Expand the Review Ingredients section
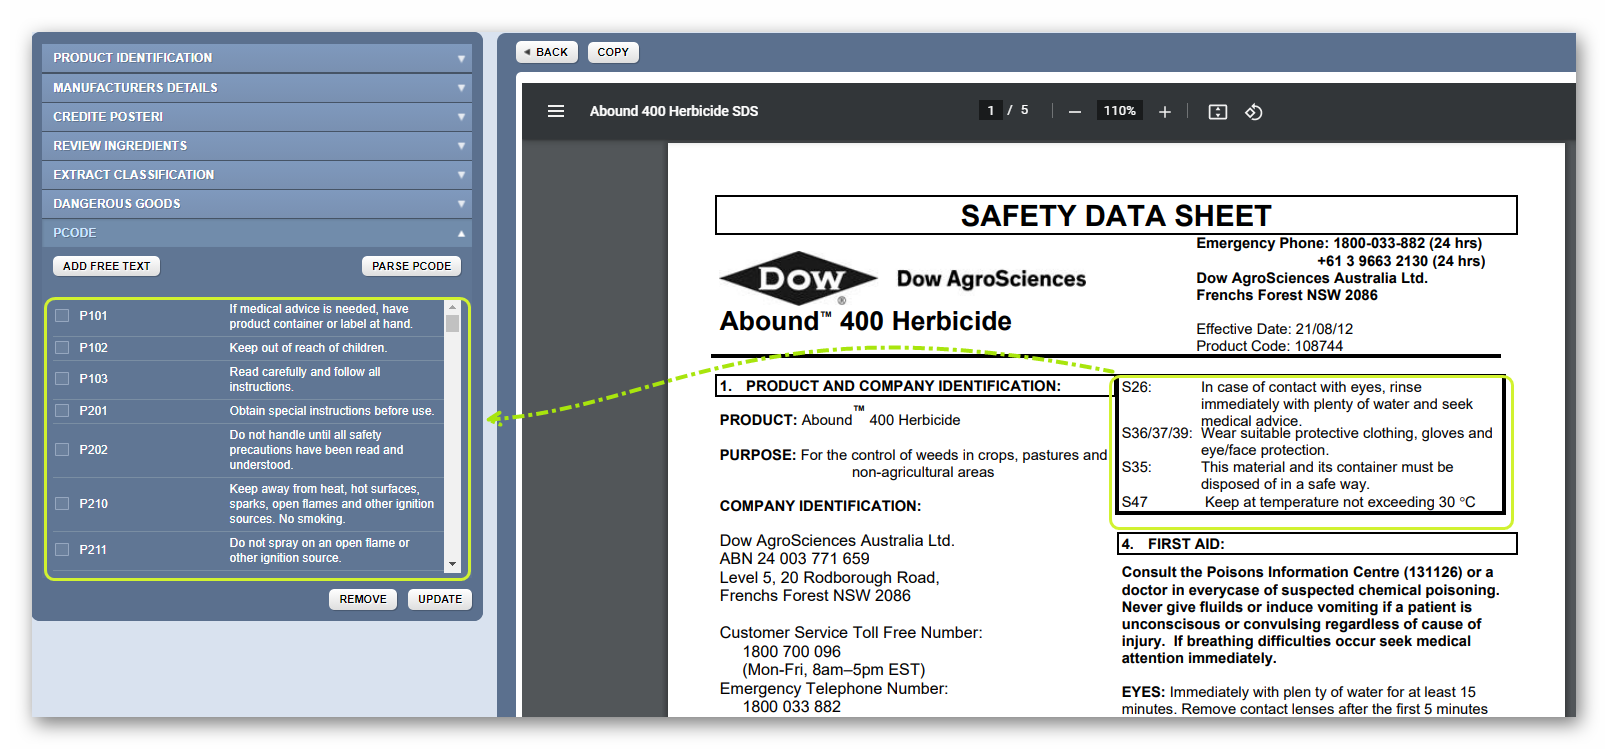Viewport: 1608px width, 749px height. click(x=257, y=146)
